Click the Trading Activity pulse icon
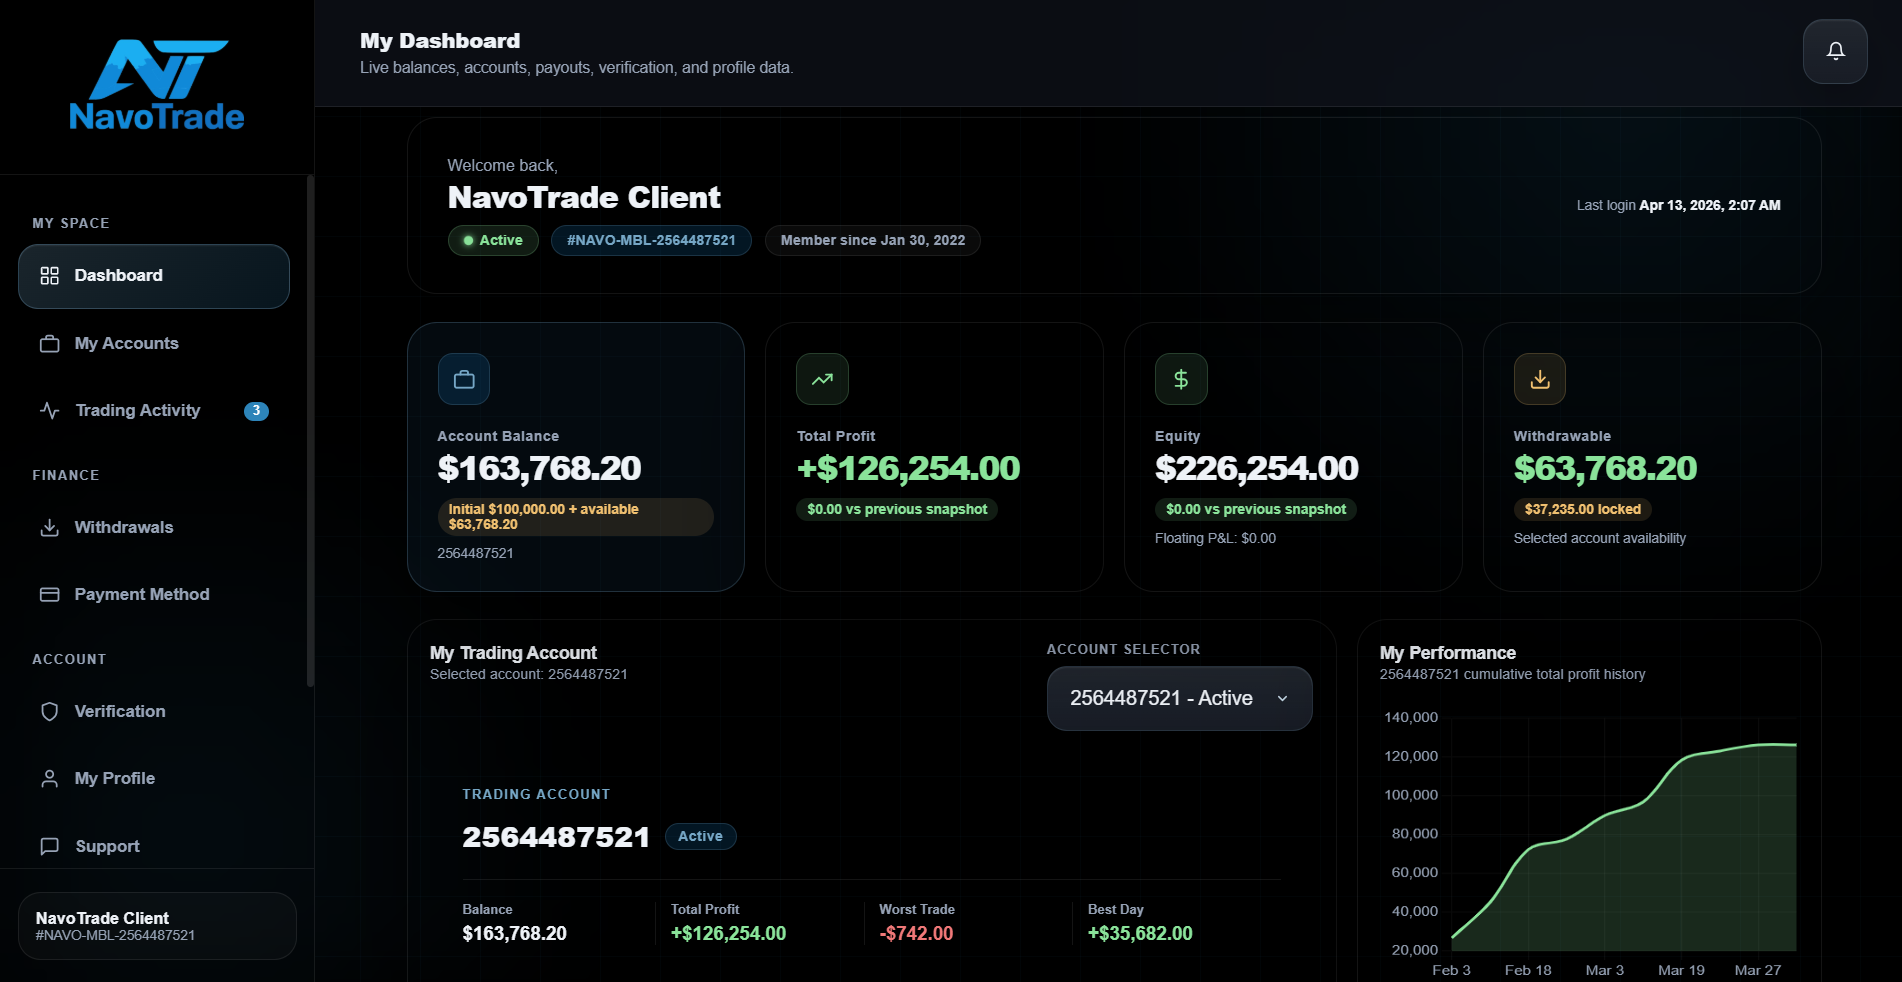Screen dimensions: 1902x982 pos(49,411)
